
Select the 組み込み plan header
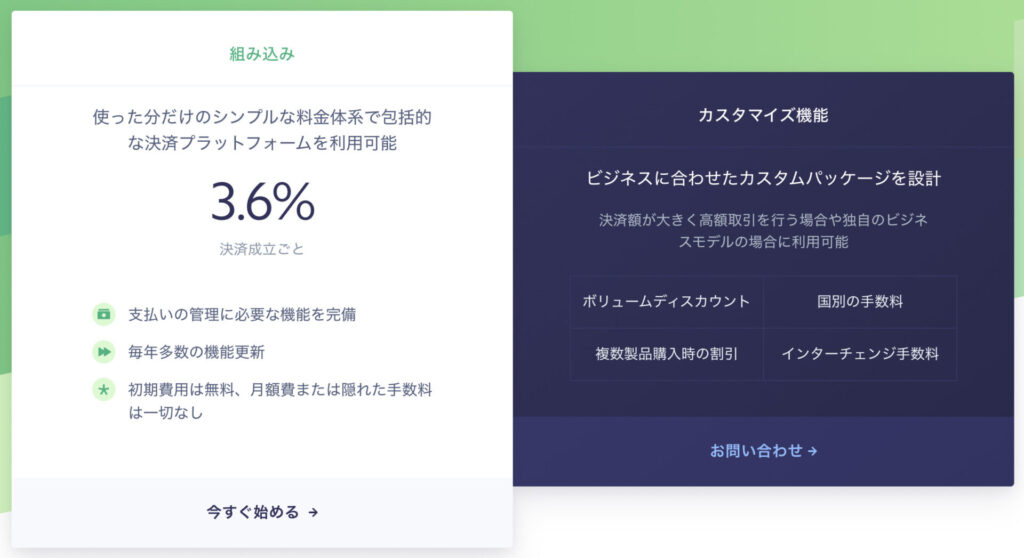click(x=262, y=54)
